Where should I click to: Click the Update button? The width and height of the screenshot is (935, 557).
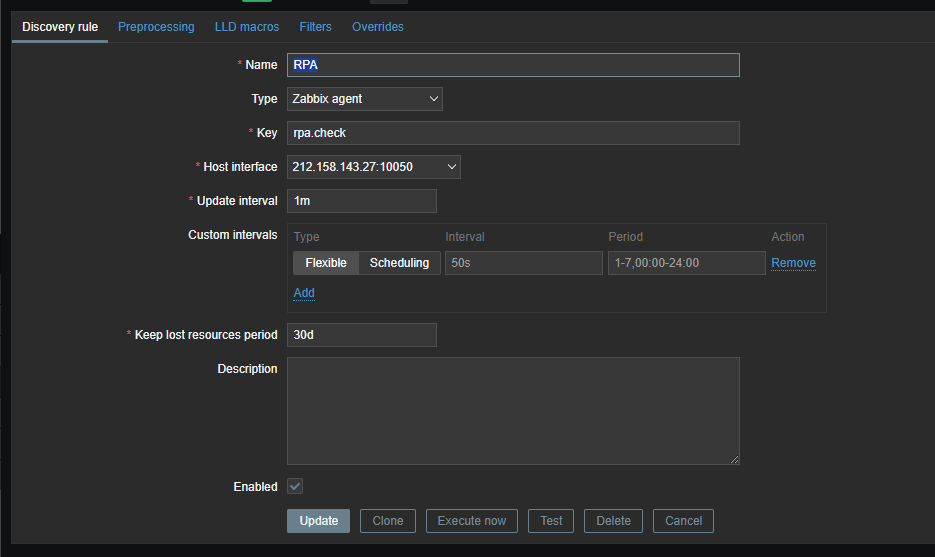(x=318, y=521)
